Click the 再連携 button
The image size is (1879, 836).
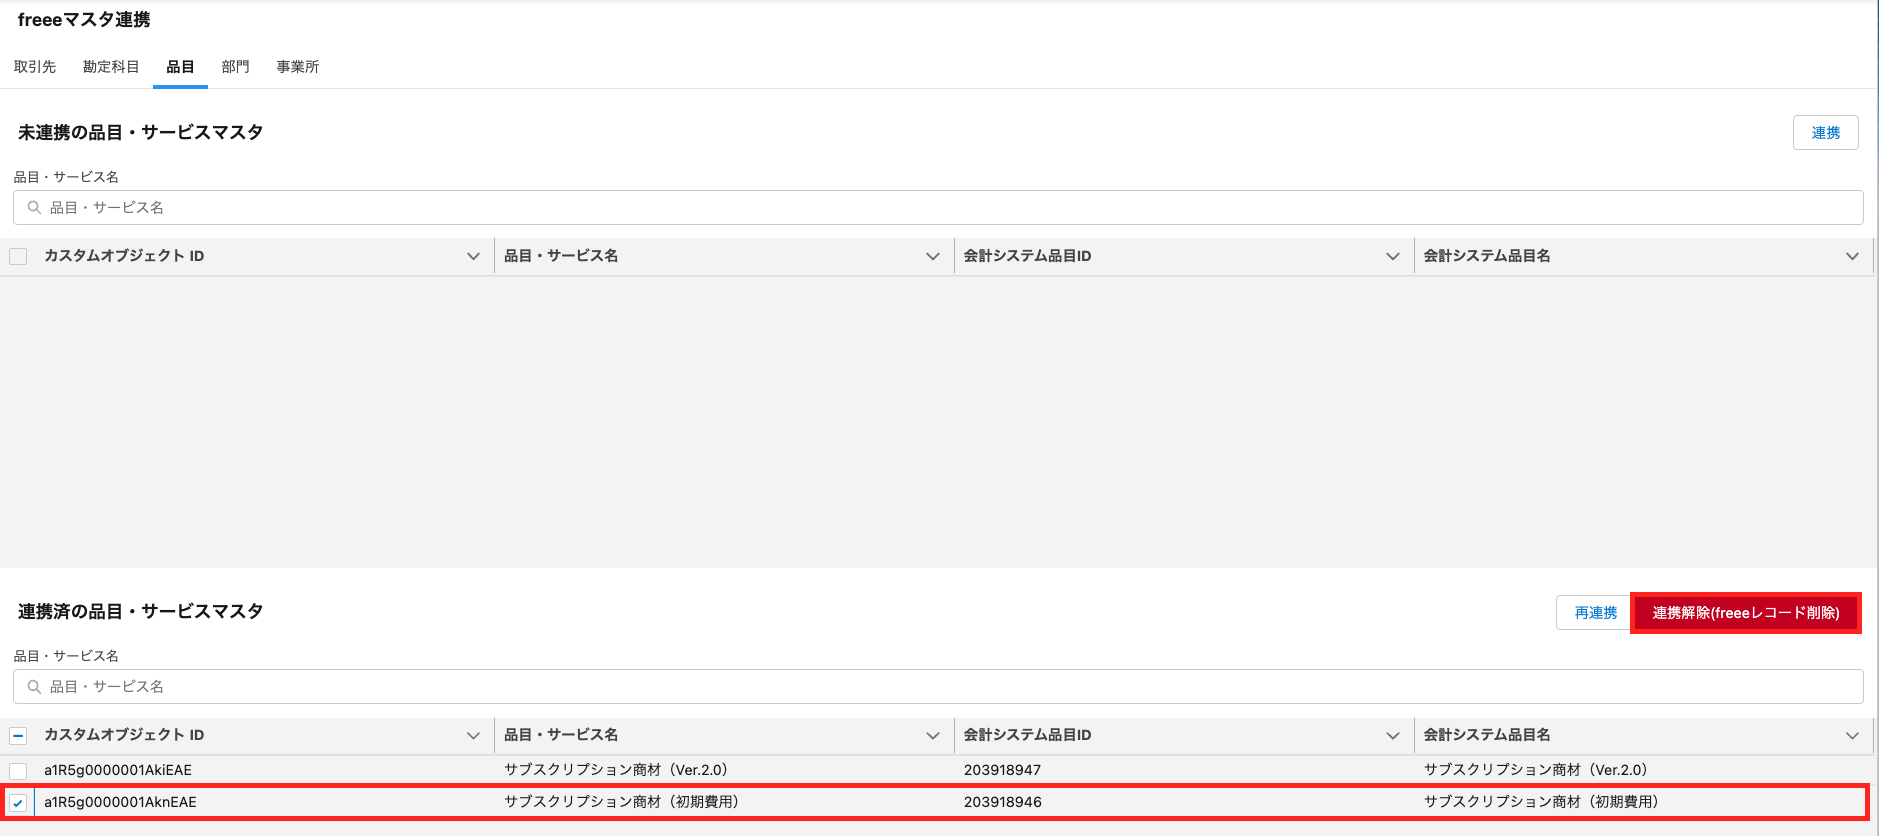(1595, 613)
